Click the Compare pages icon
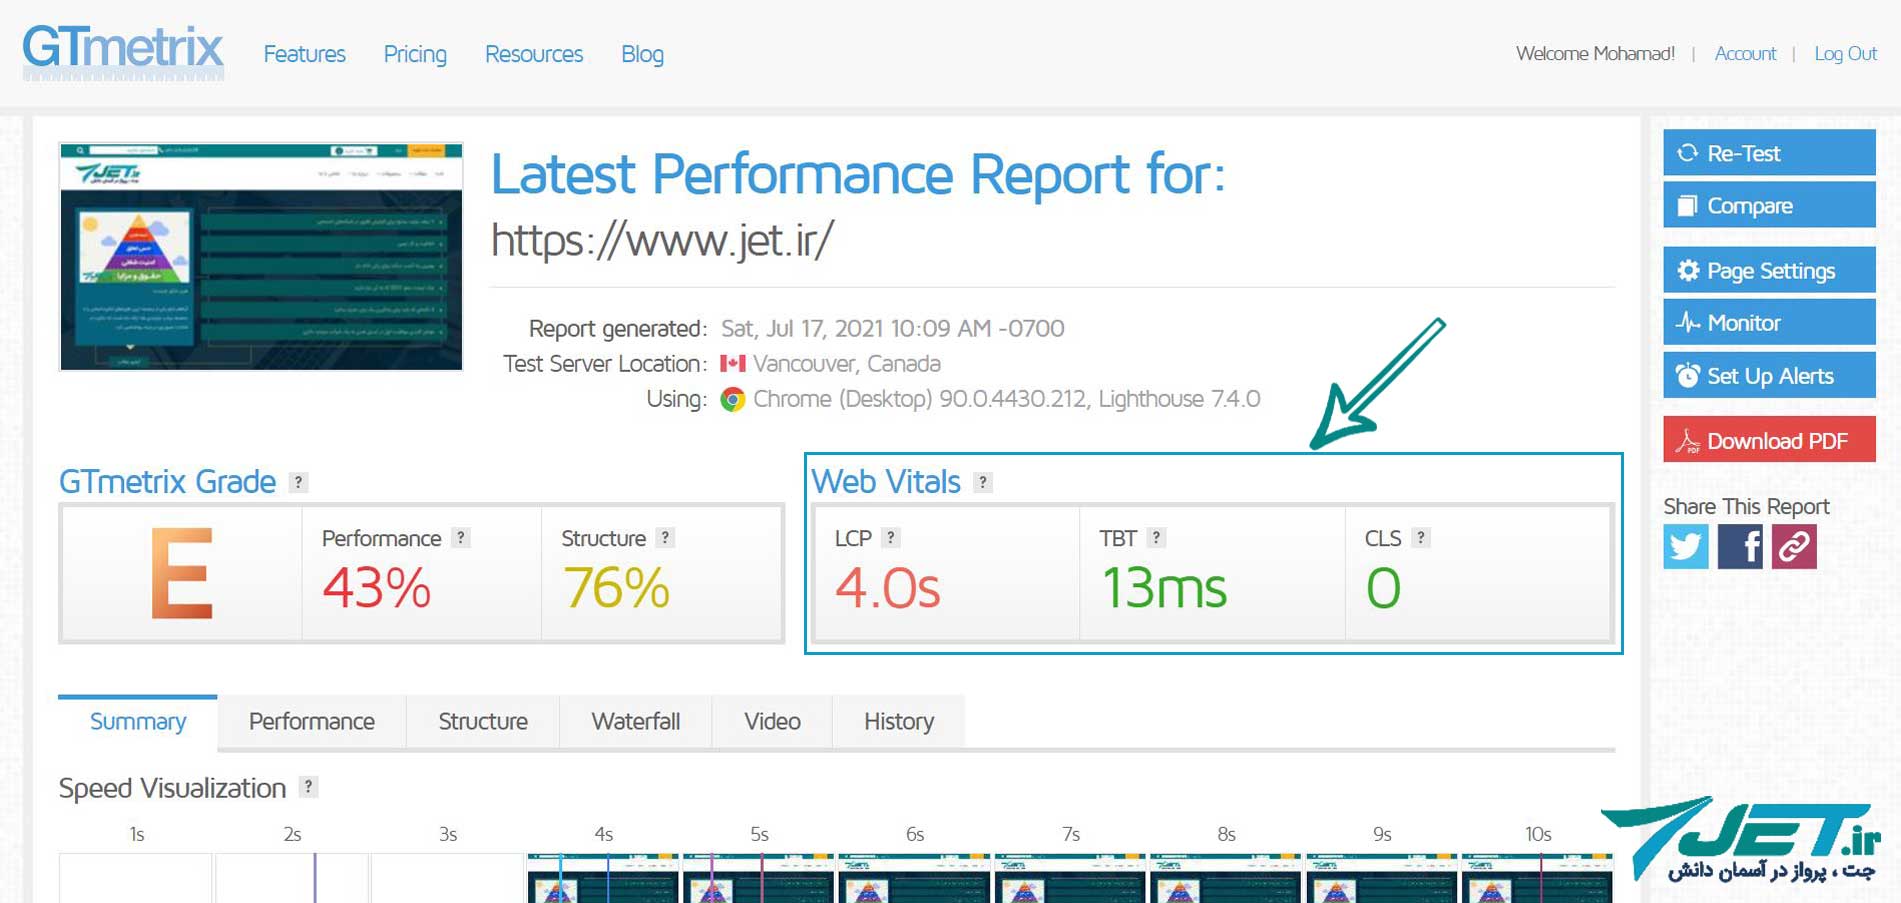 (x=1688, y=205)
